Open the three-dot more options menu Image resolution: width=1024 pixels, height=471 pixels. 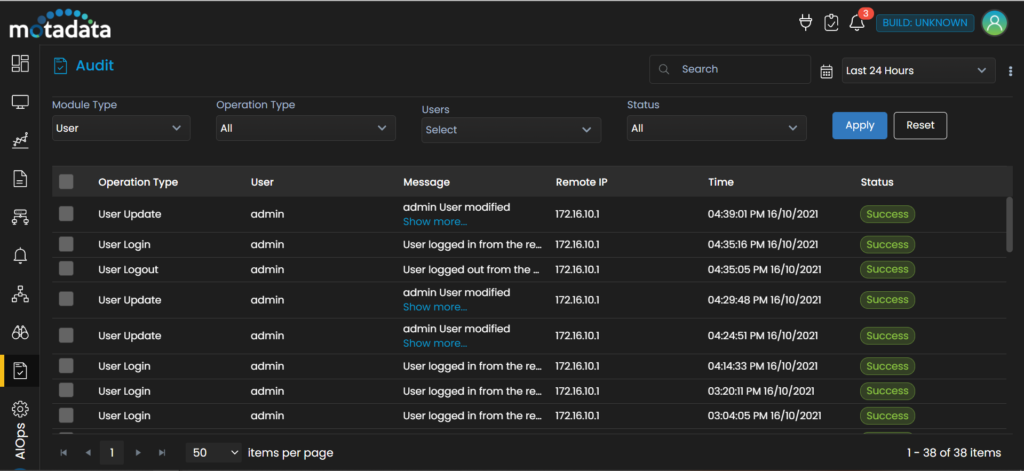1010,71
